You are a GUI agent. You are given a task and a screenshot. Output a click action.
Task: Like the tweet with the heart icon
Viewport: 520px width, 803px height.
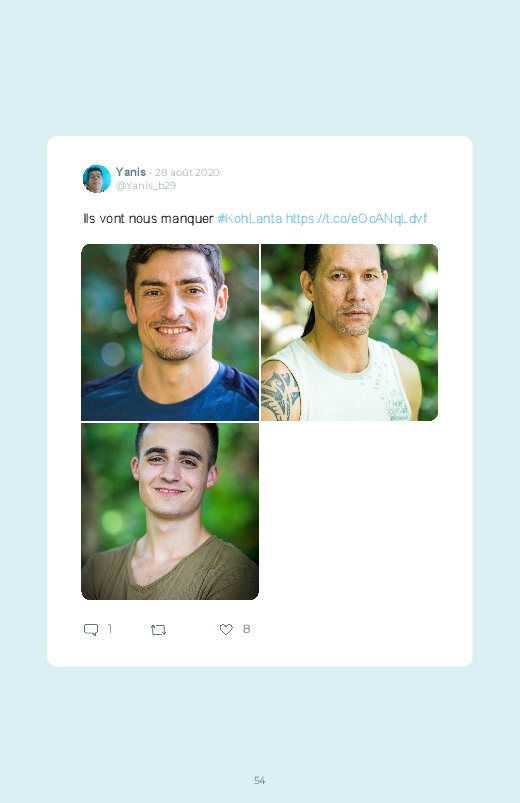226,629
